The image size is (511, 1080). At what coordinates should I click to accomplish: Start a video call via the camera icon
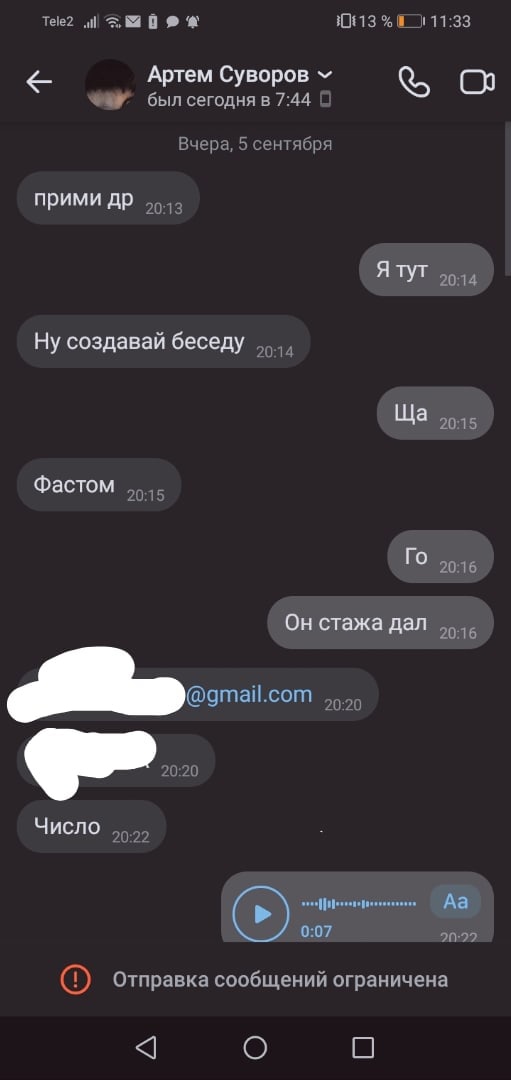477,83
